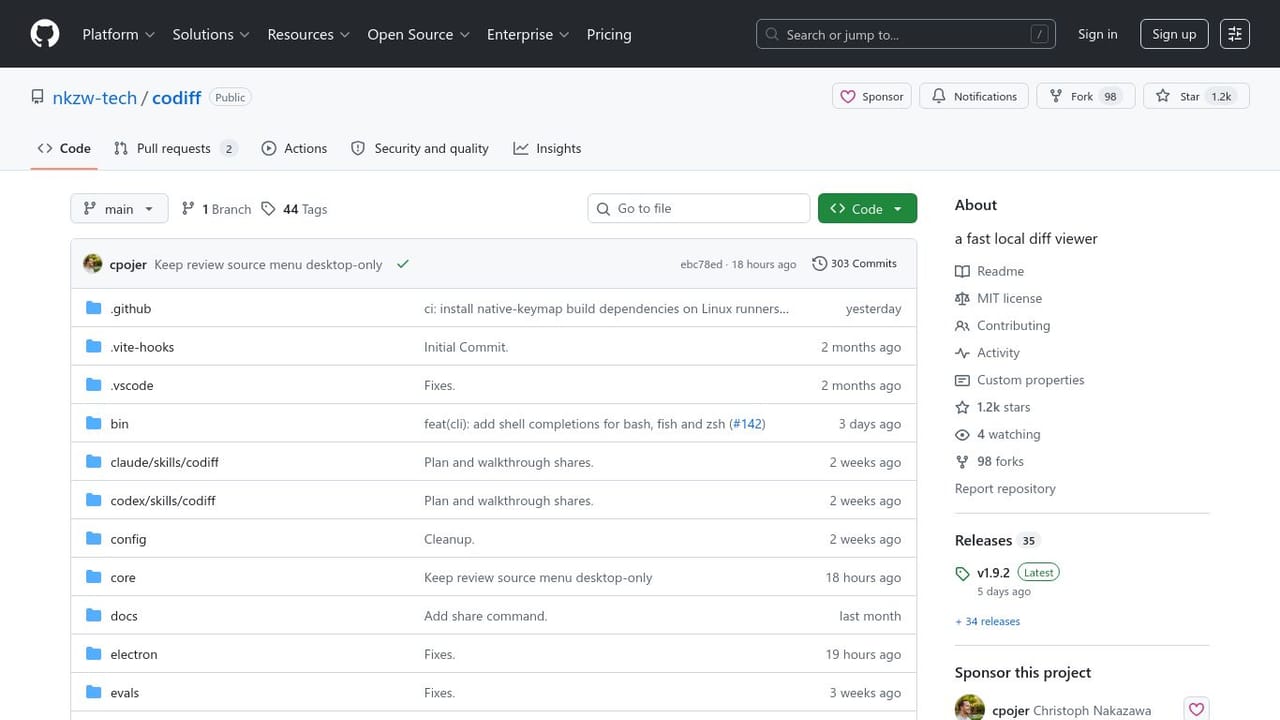Switch to the Insights tab
The image size is (1280, 720).
coord(547,148)
